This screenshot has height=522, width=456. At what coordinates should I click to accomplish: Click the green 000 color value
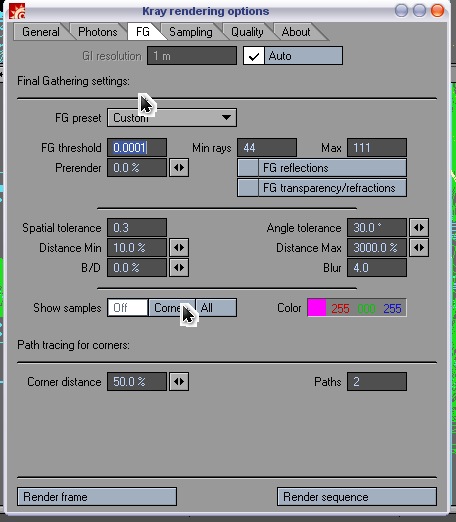pyautogui.click(x=366, y=309)
